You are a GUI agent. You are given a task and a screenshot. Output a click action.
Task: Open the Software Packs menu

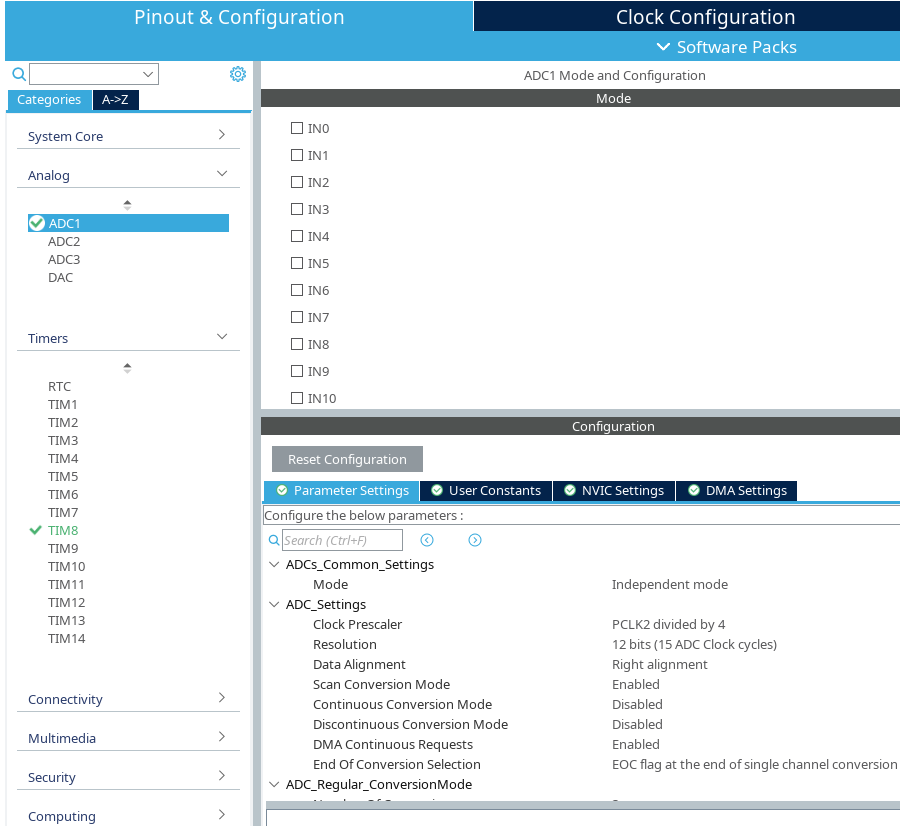(726, 47)
